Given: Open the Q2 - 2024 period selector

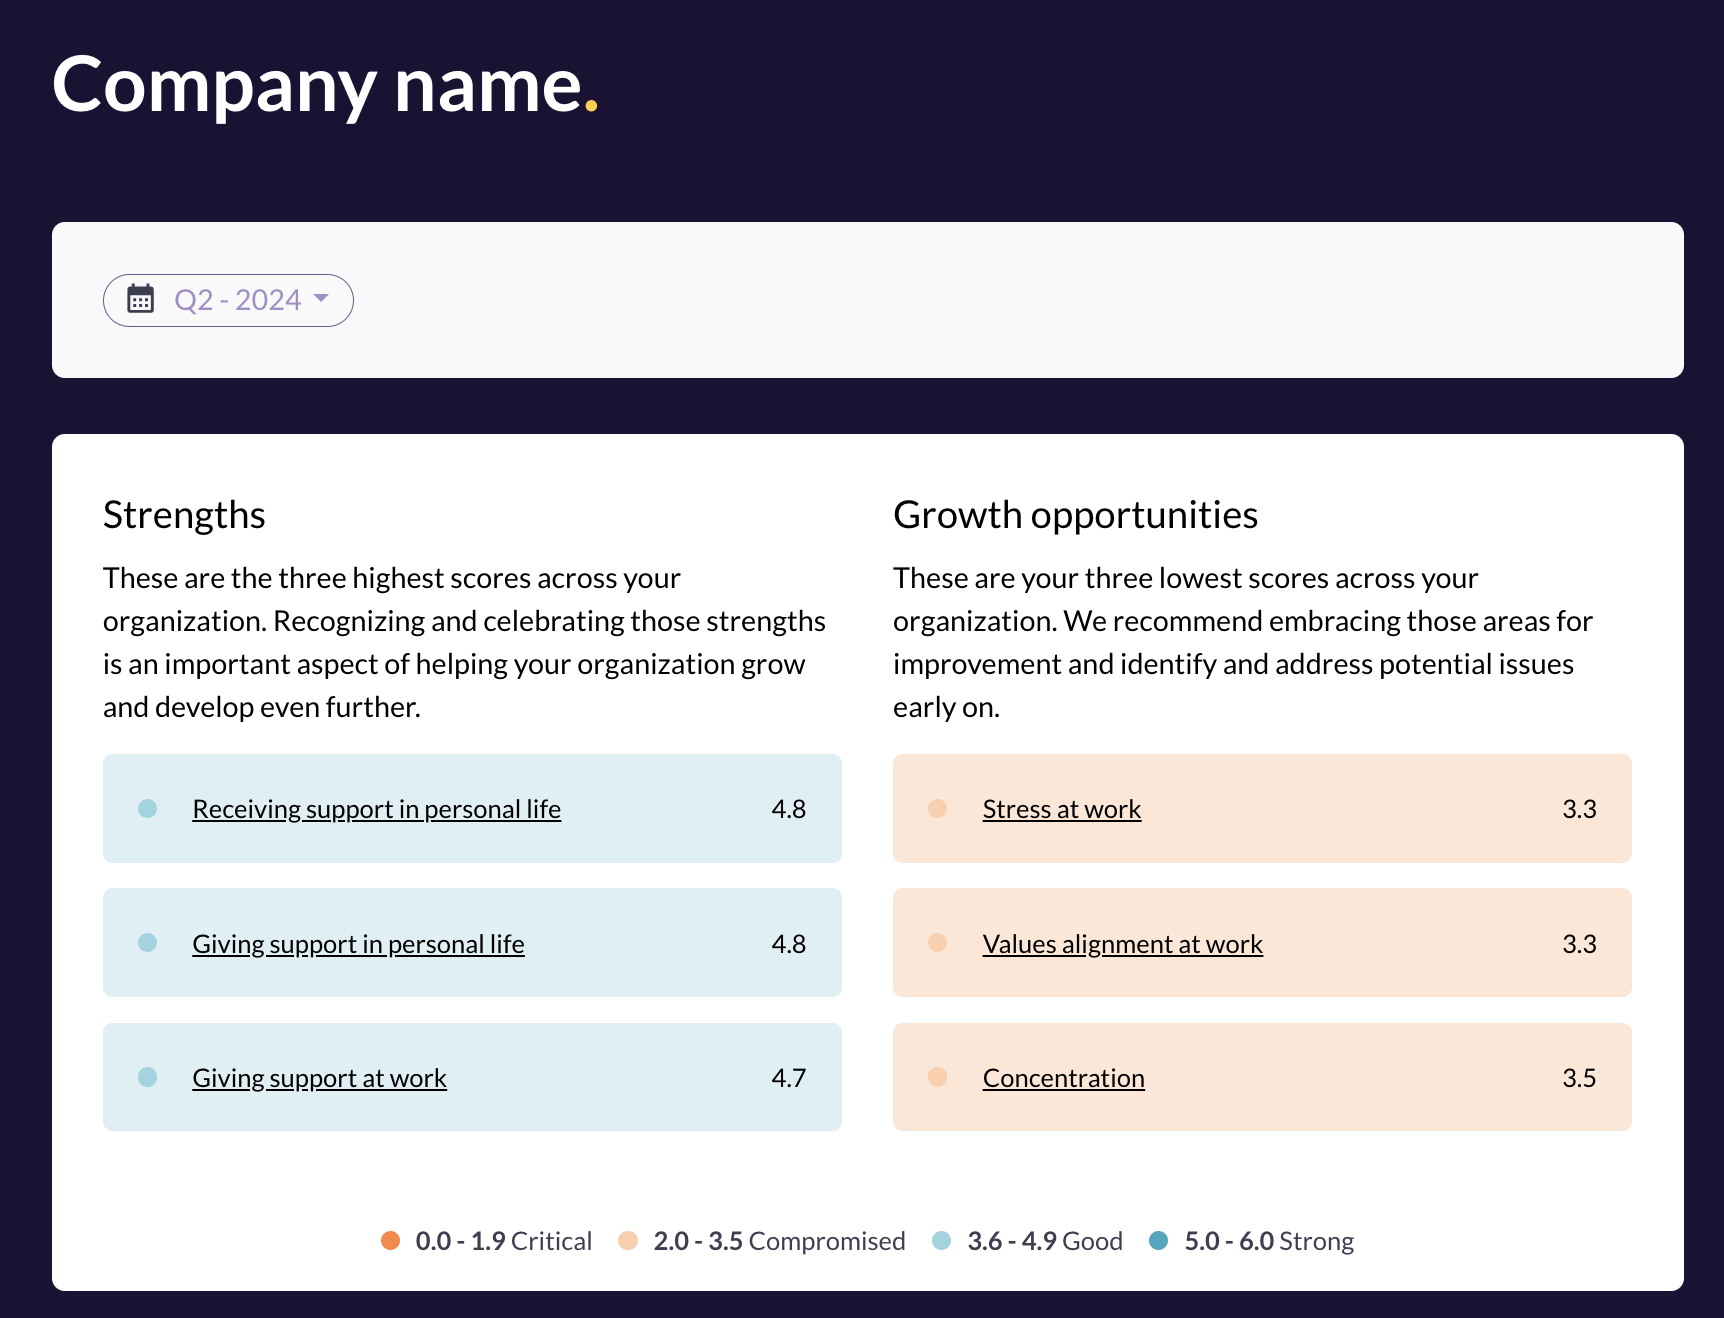Looking at the screenshot, I should click(237, 300).
